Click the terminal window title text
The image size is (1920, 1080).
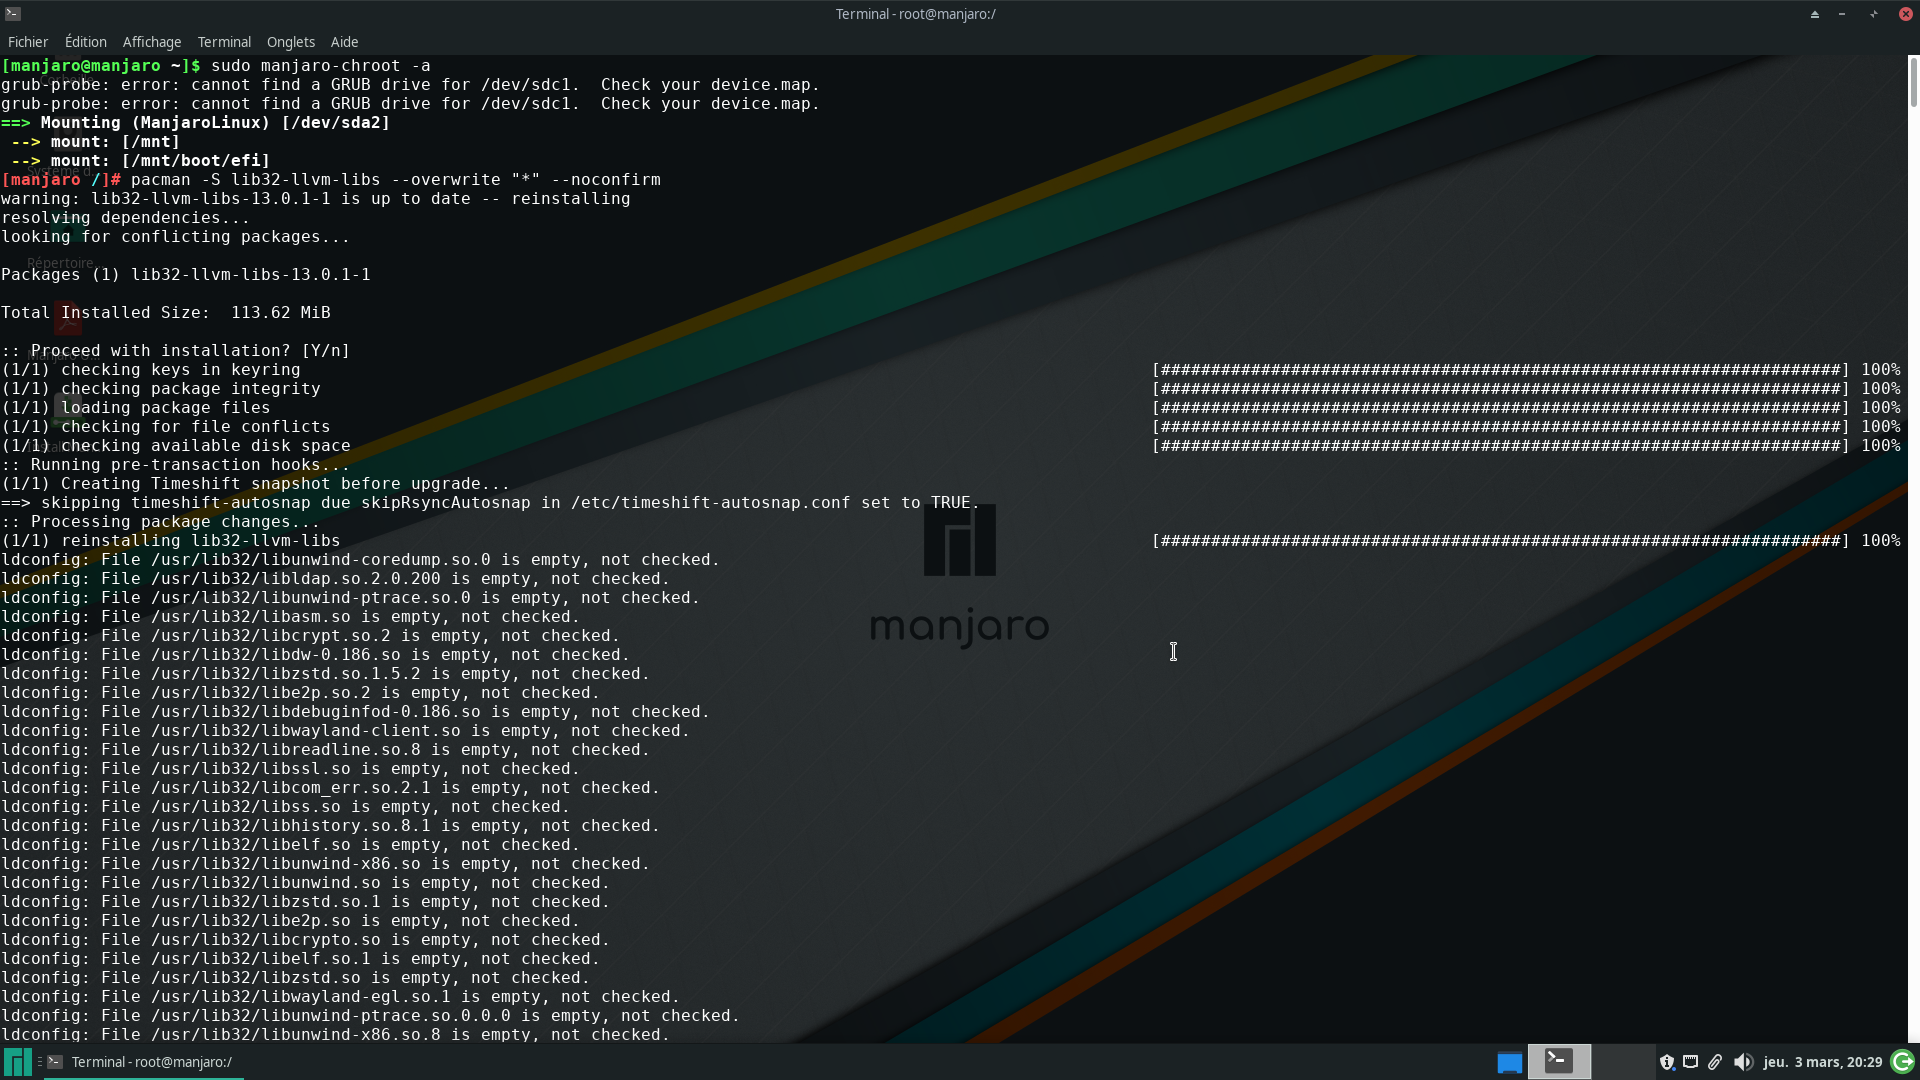coord(915,14)
